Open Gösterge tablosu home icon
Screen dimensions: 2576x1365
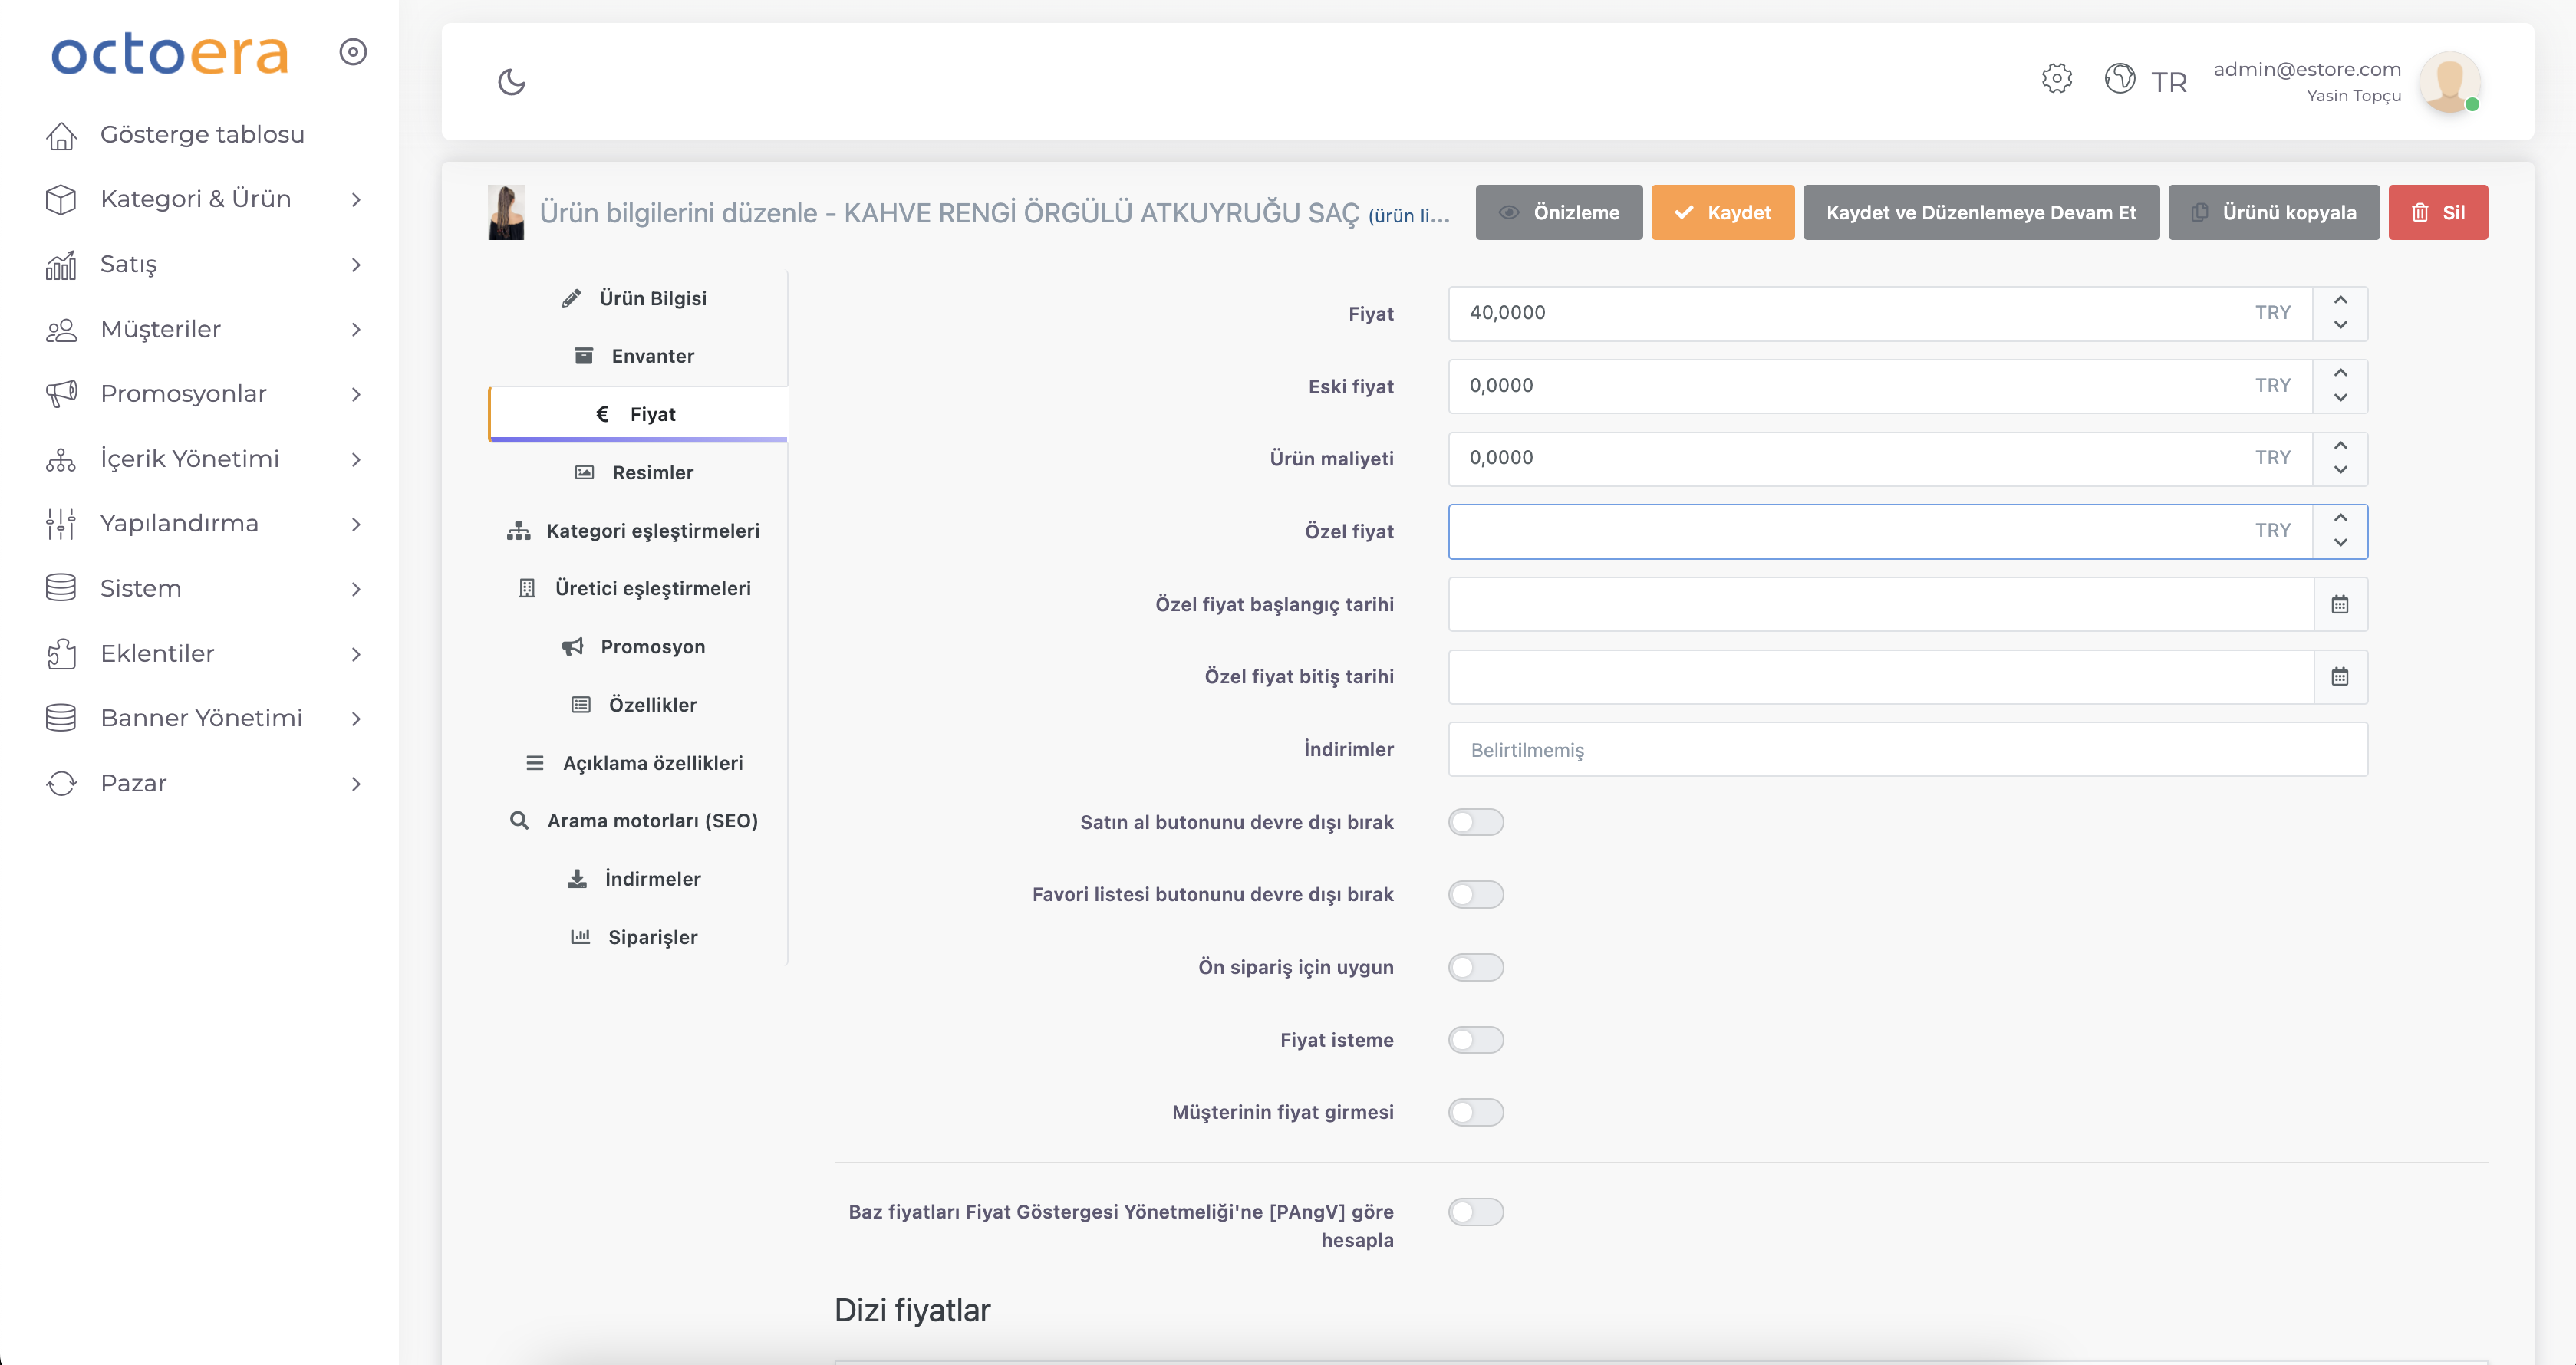62,135
